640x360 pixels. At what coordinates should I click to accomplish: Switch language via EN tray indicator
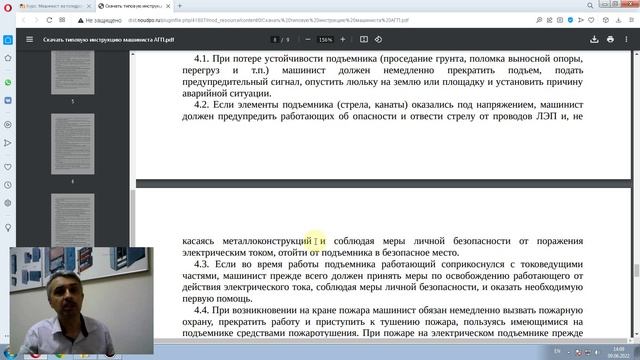tap(557, 351)
